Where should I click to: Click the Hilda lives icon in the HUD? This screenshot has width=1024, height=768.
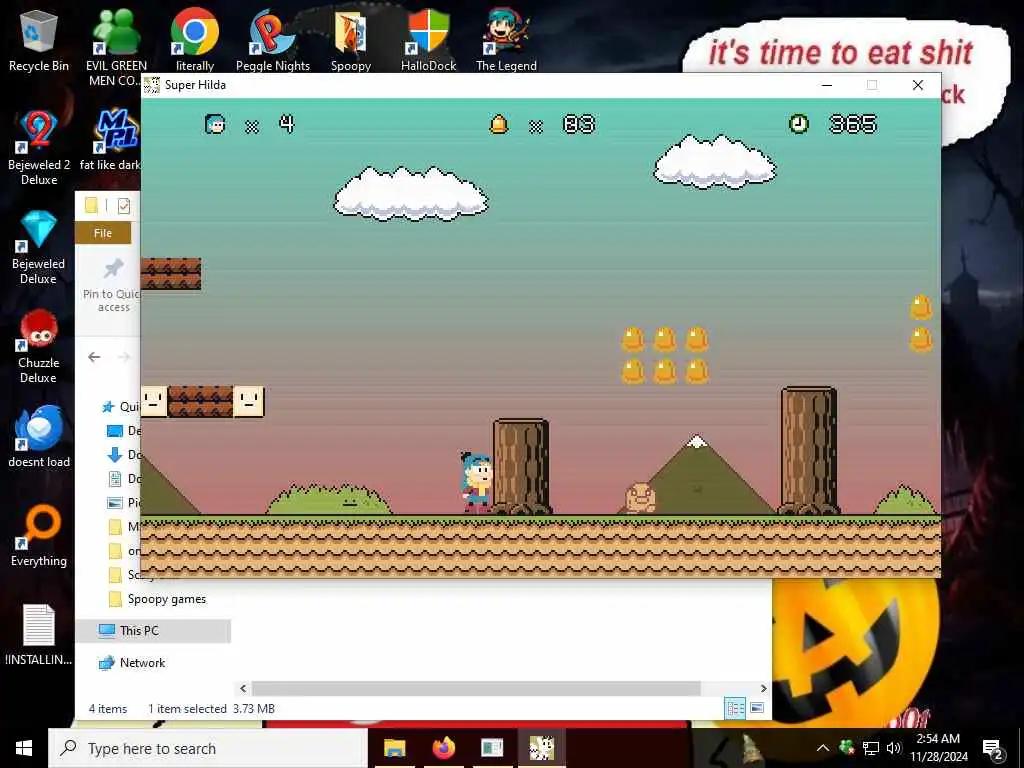(215, 123)
